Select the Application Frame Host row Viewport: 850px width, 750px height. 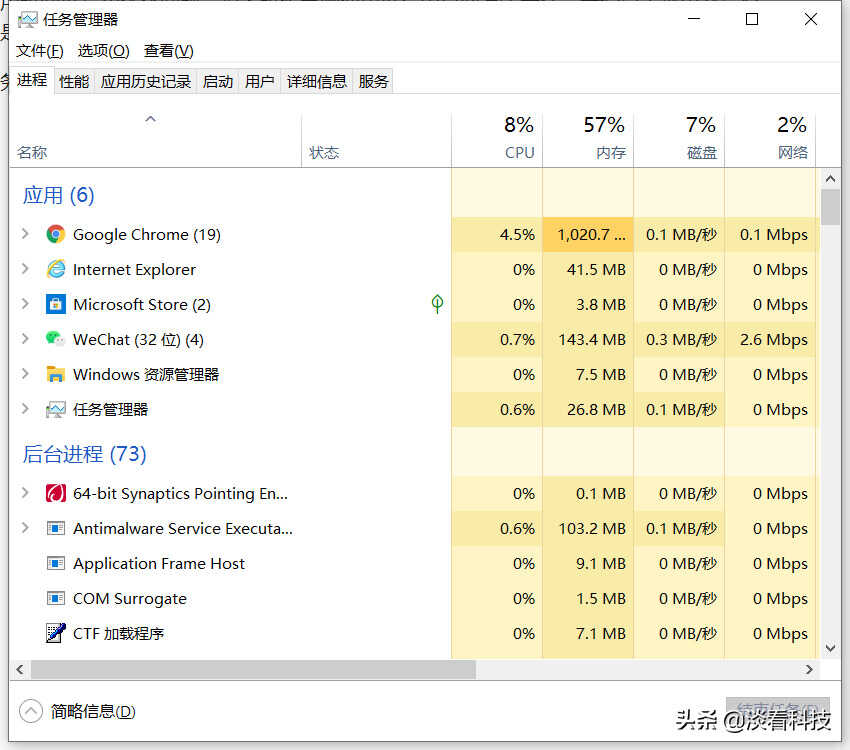point(159,564)
